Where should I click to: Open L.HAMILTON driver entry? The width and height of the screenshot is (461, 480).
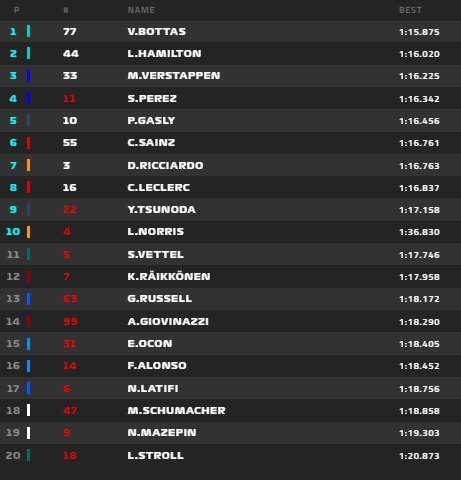point(164,53)
